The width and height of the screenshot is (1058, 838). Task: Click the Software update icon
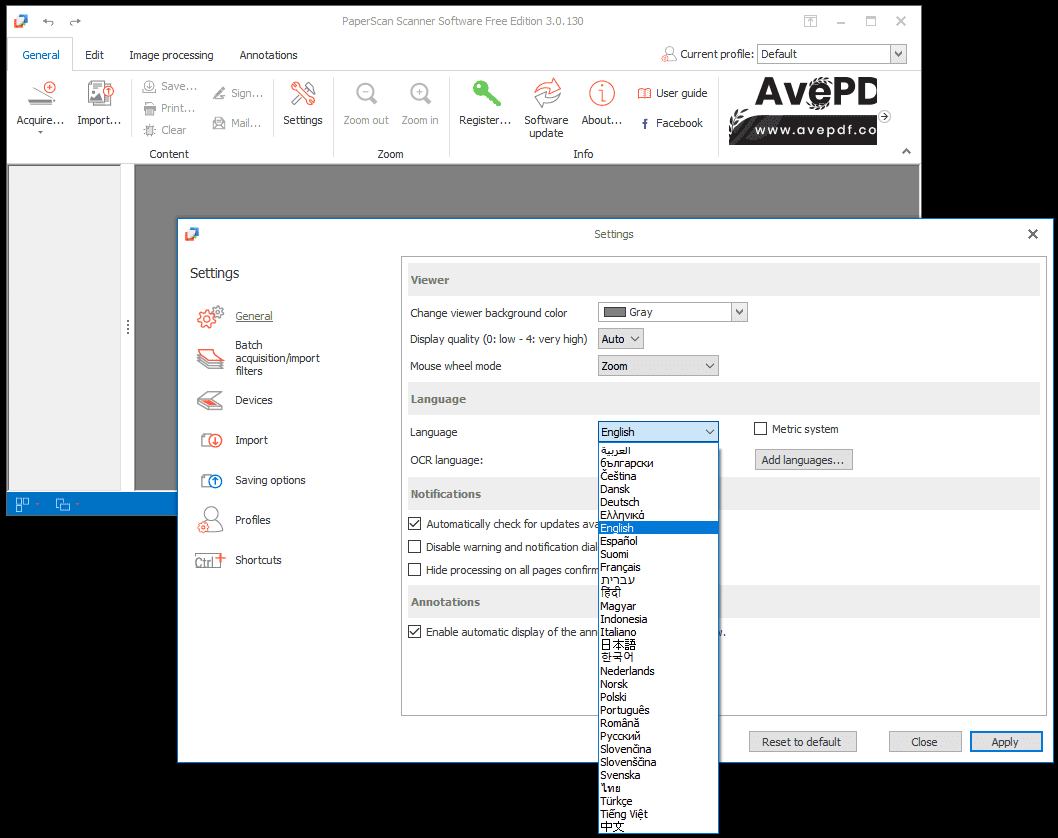tap(547, 93)
